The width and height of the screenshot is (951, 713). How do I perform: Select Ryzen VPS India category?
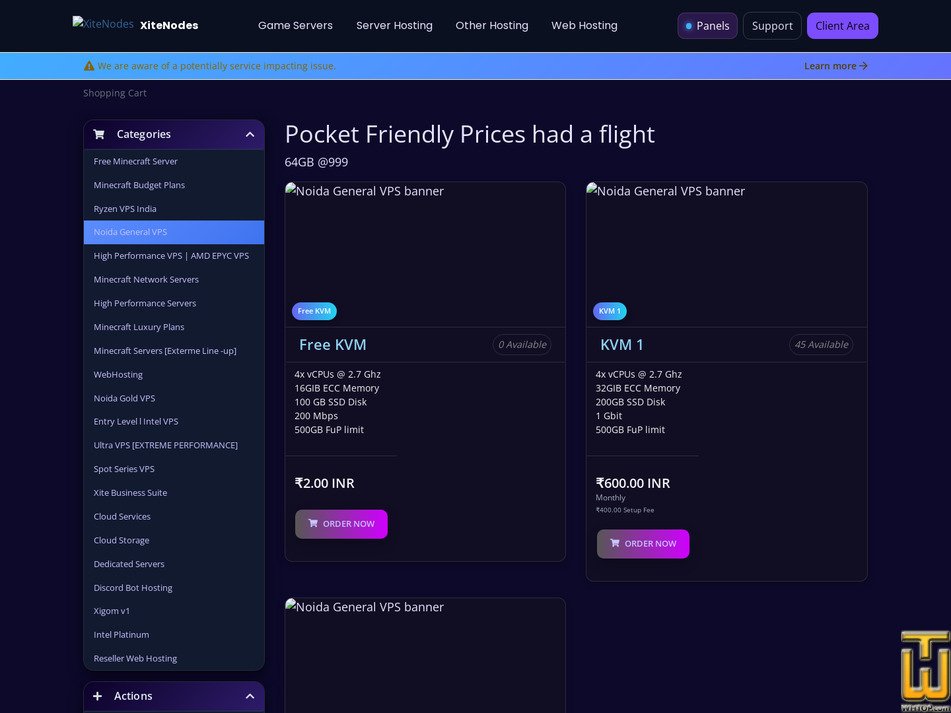(x=125, y=209)
